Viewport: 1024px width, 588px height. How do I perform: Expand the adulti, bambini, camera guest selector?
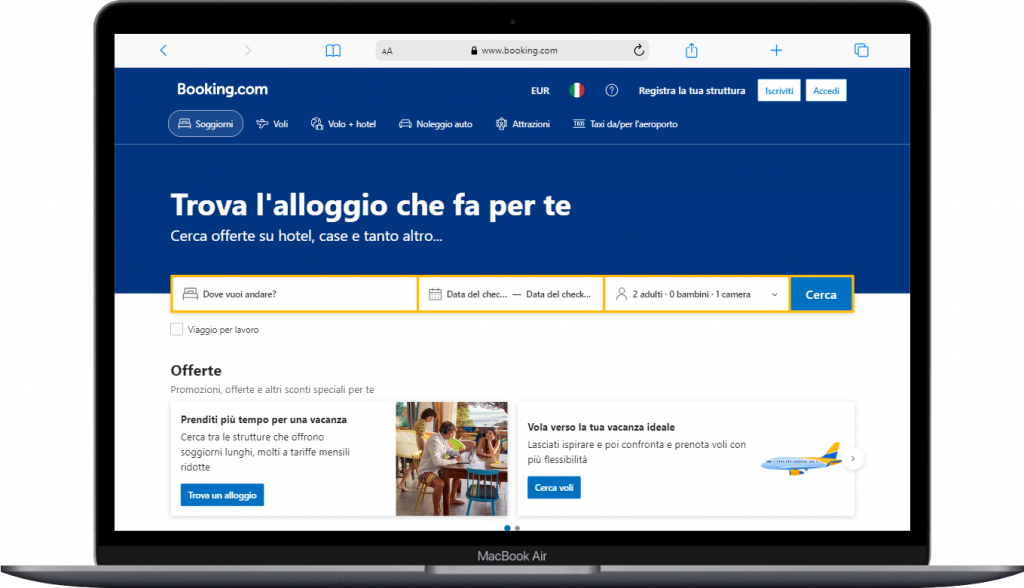tap(696, 295)
